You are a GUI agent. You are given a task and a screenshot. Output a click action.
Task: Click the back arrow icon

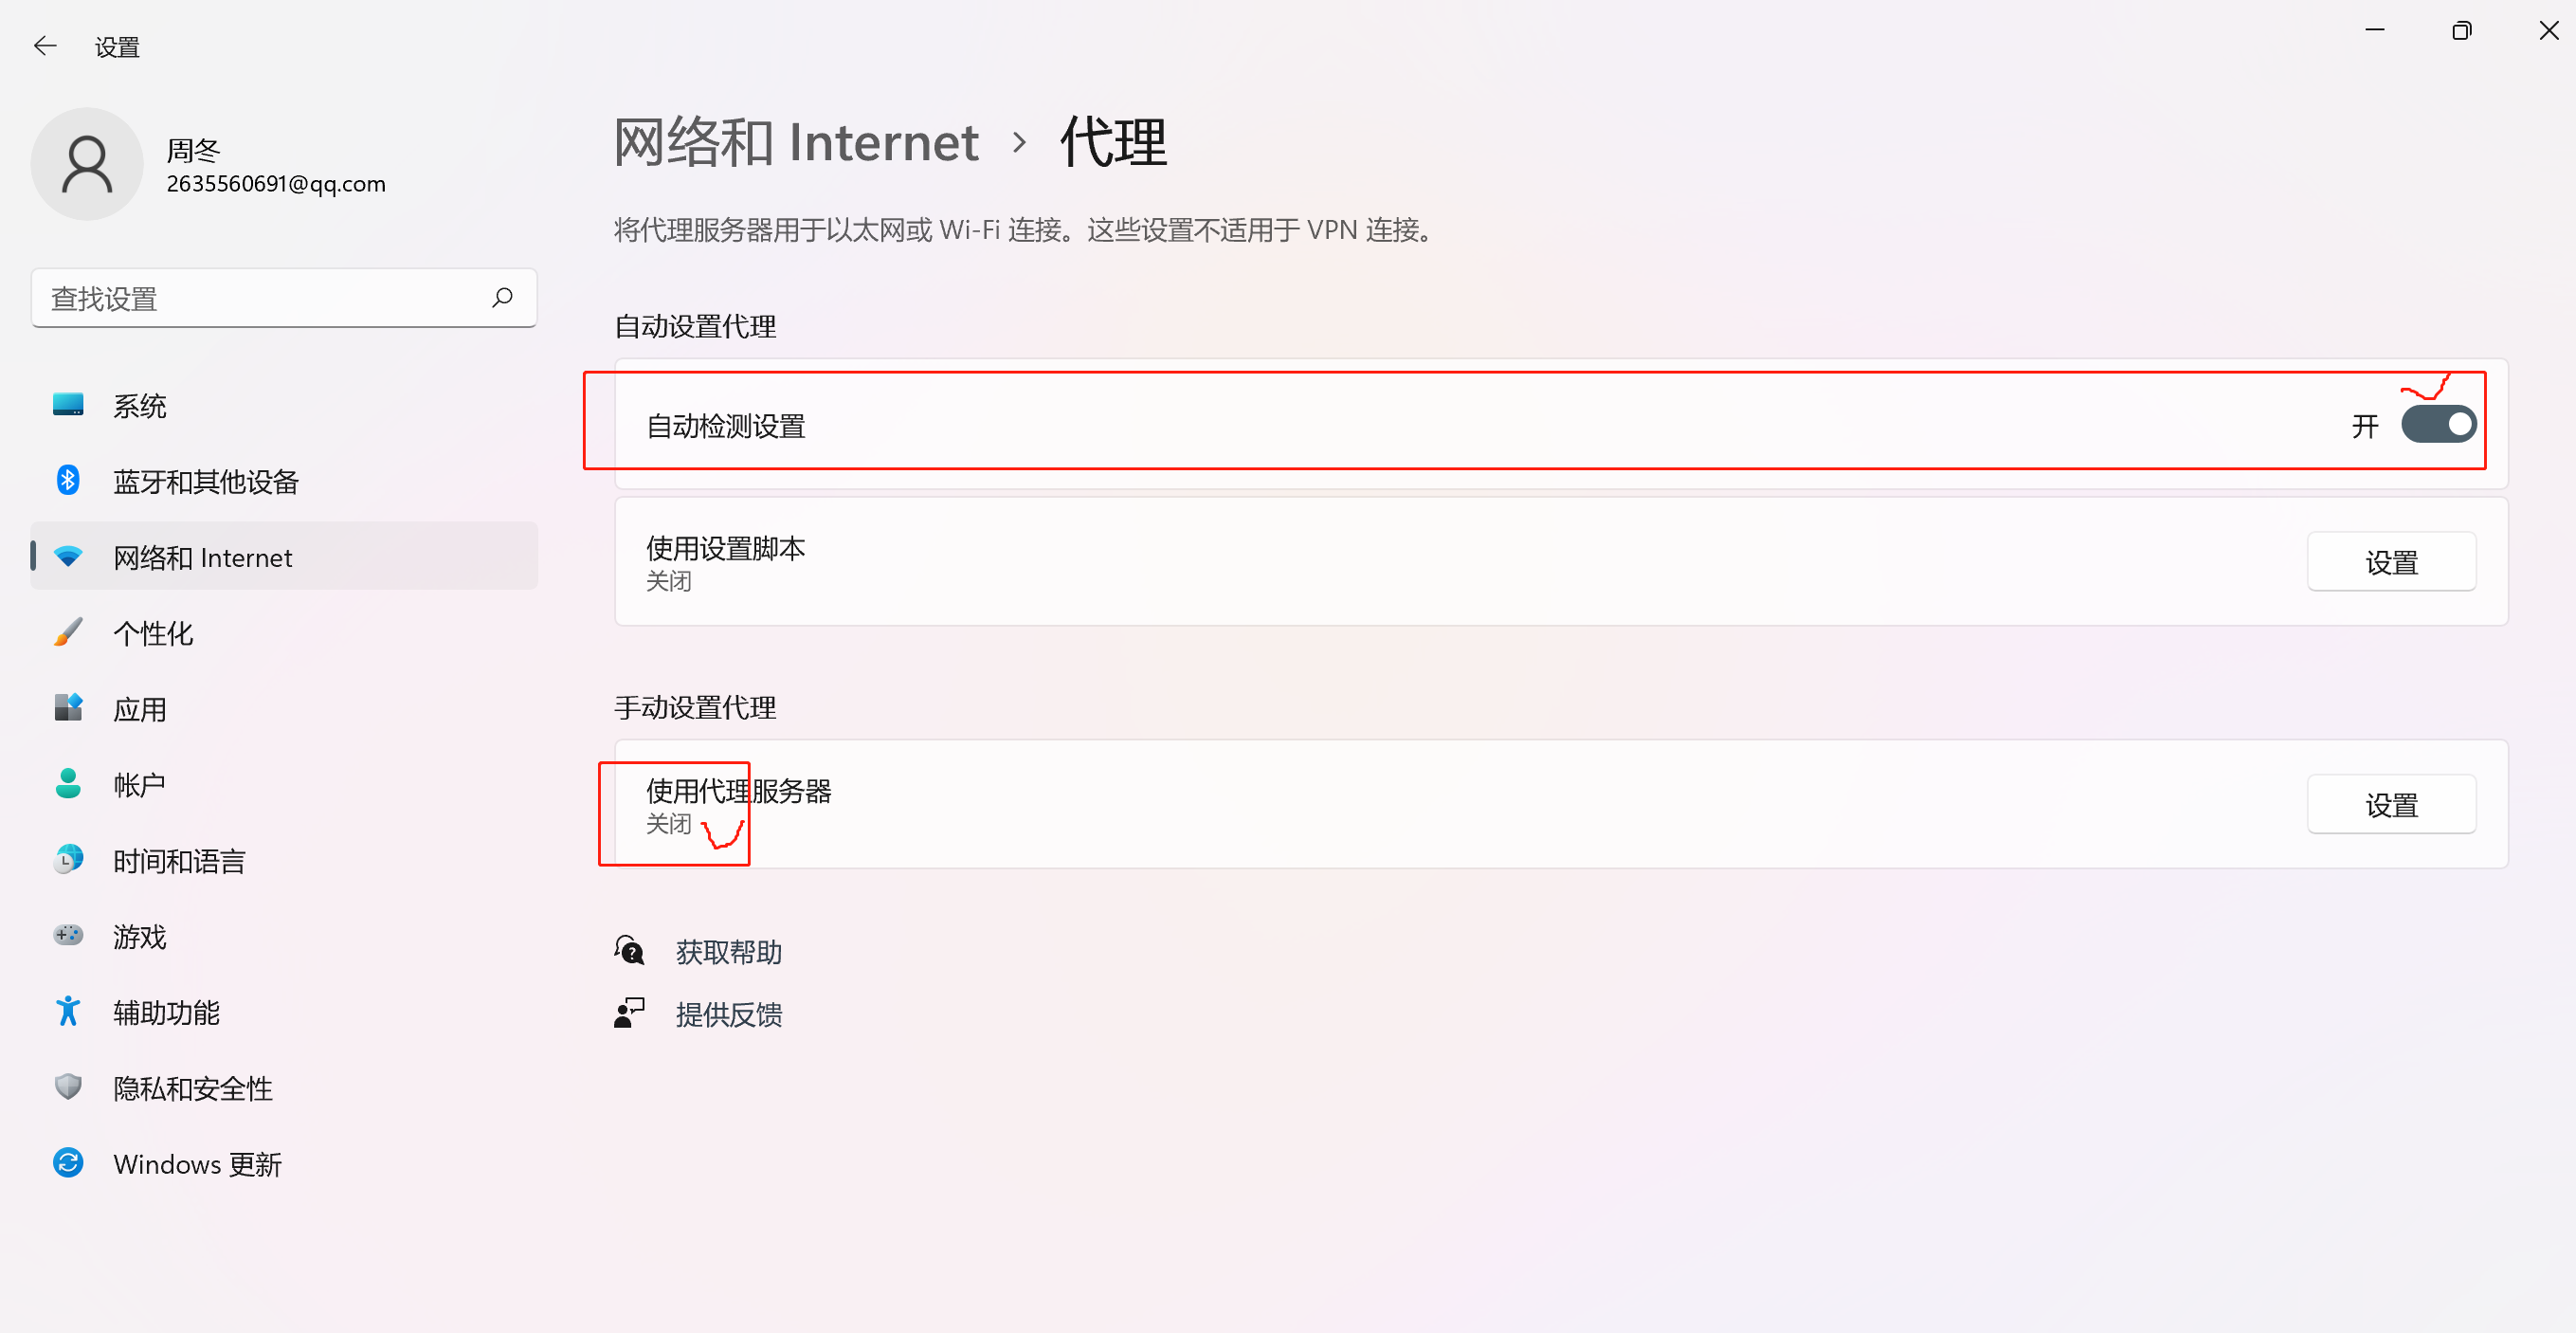pyautogui.click(x=45, y=46)
